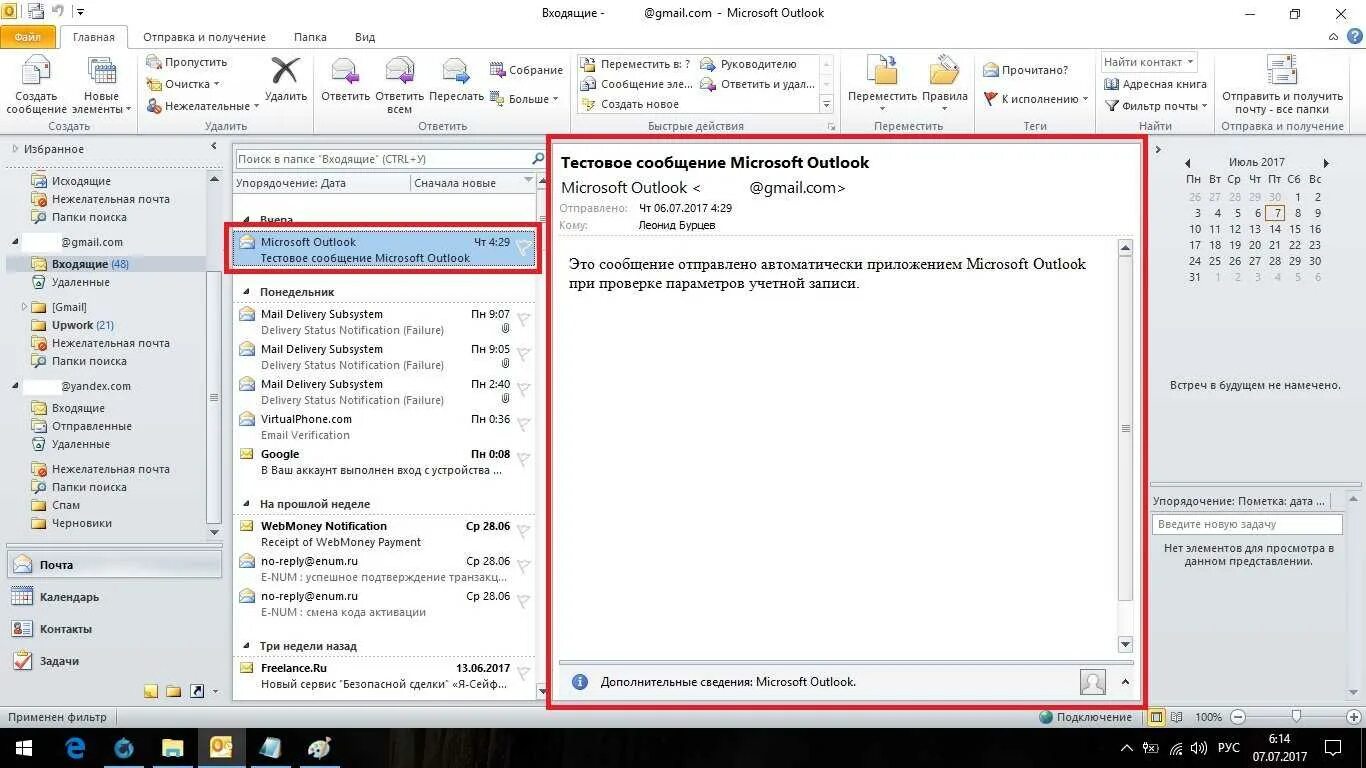Open the Folder list icon in navigation pane

click(174, 691)
